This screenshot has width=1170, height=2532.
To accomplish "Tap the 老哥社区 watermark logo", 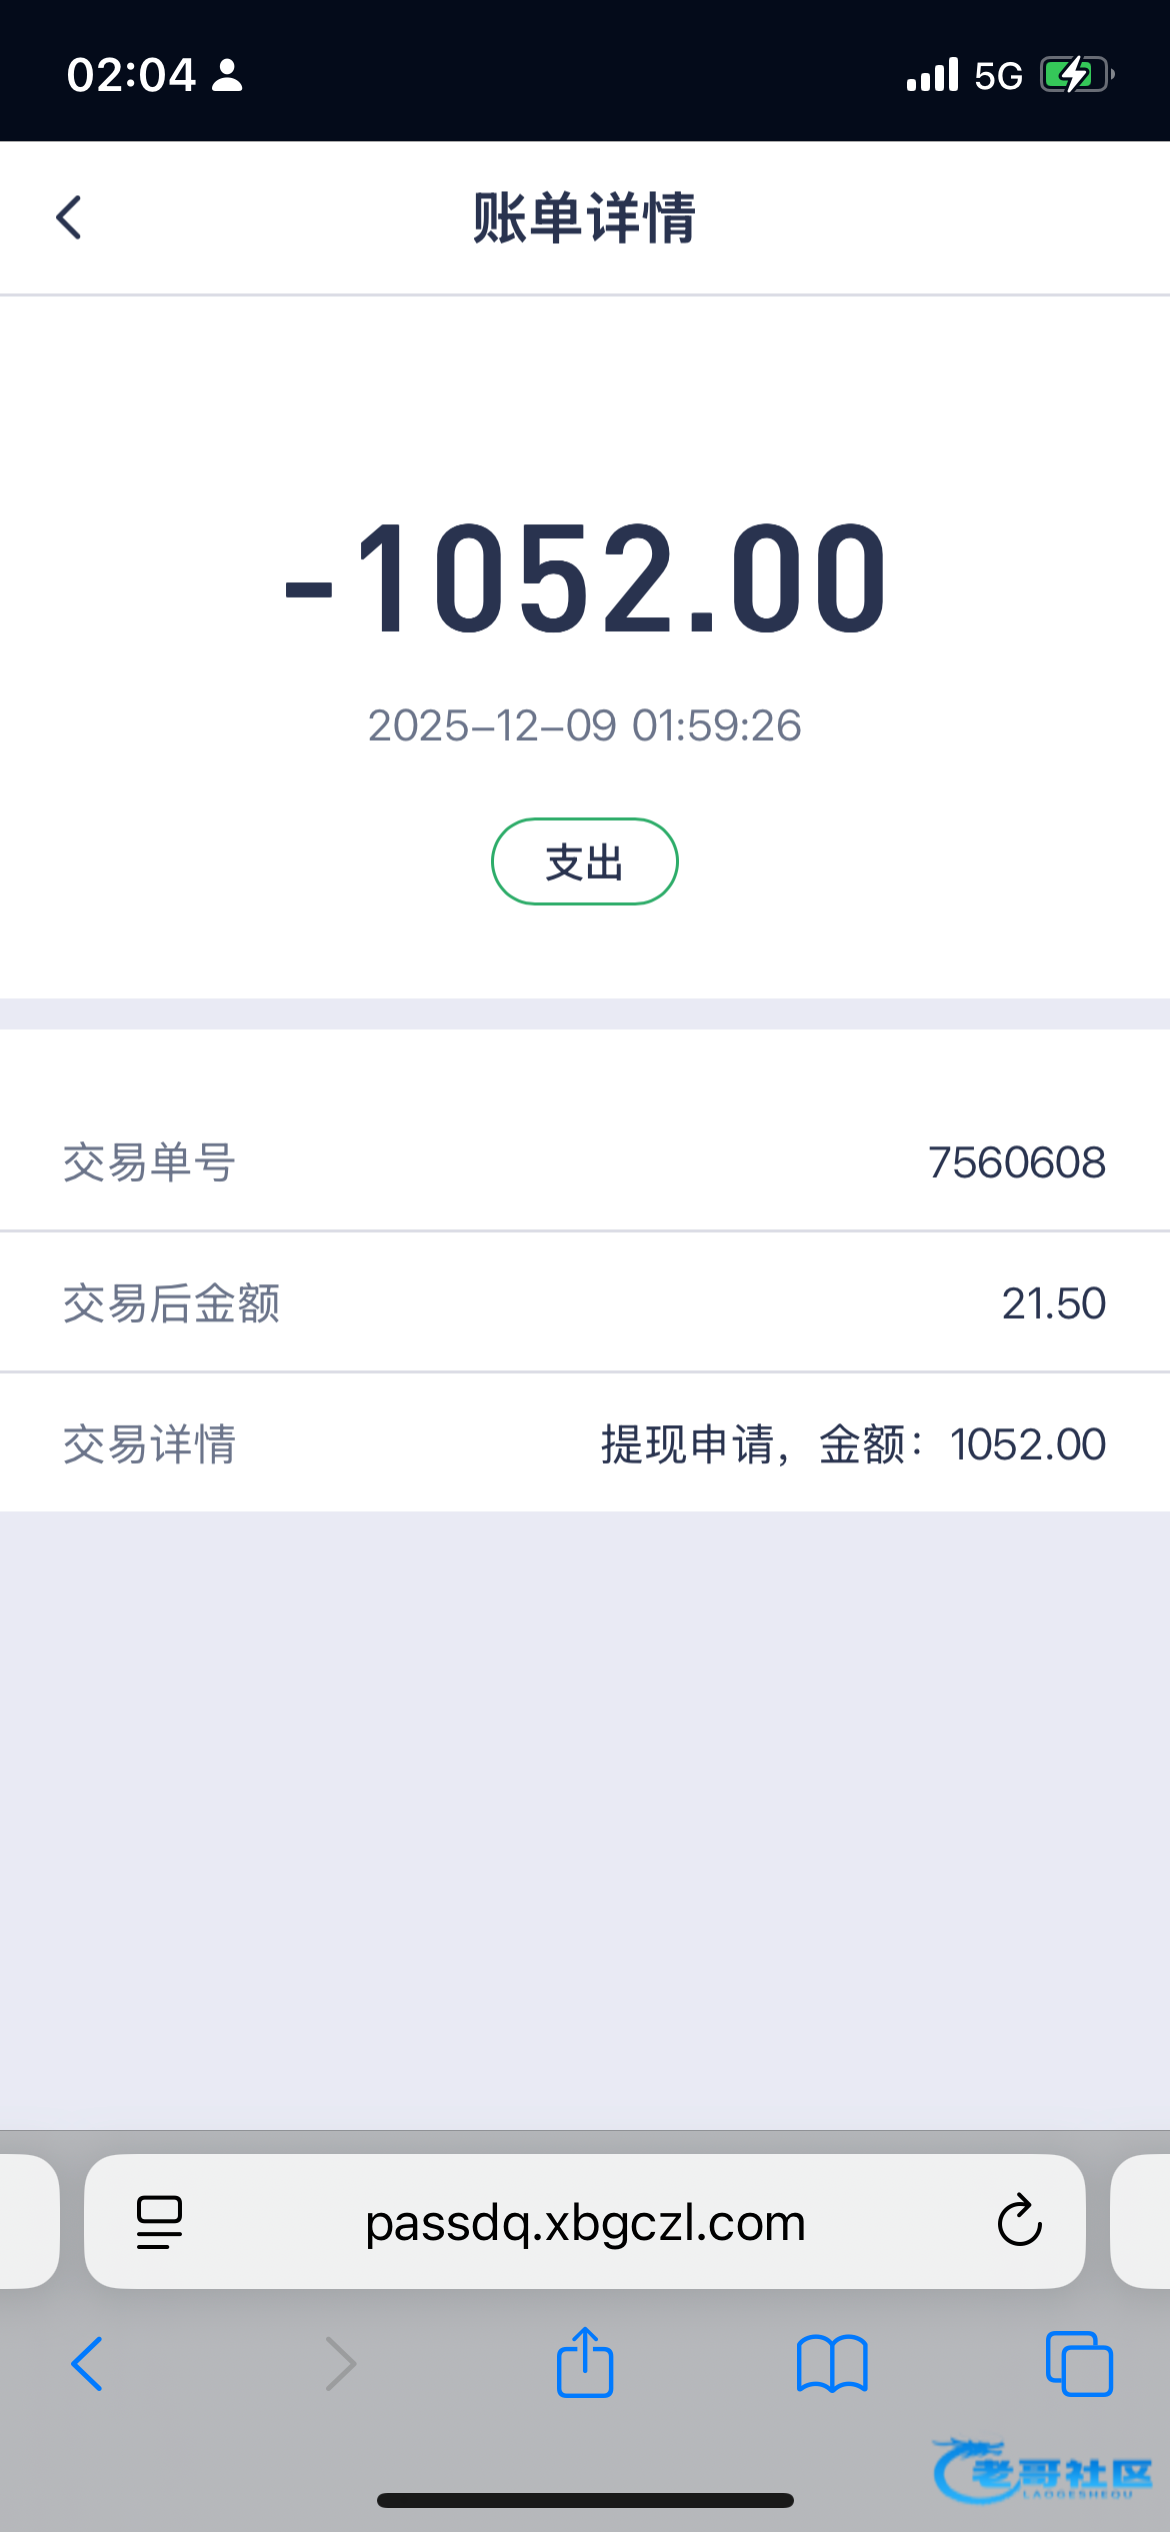I will pos(1043,2470).
